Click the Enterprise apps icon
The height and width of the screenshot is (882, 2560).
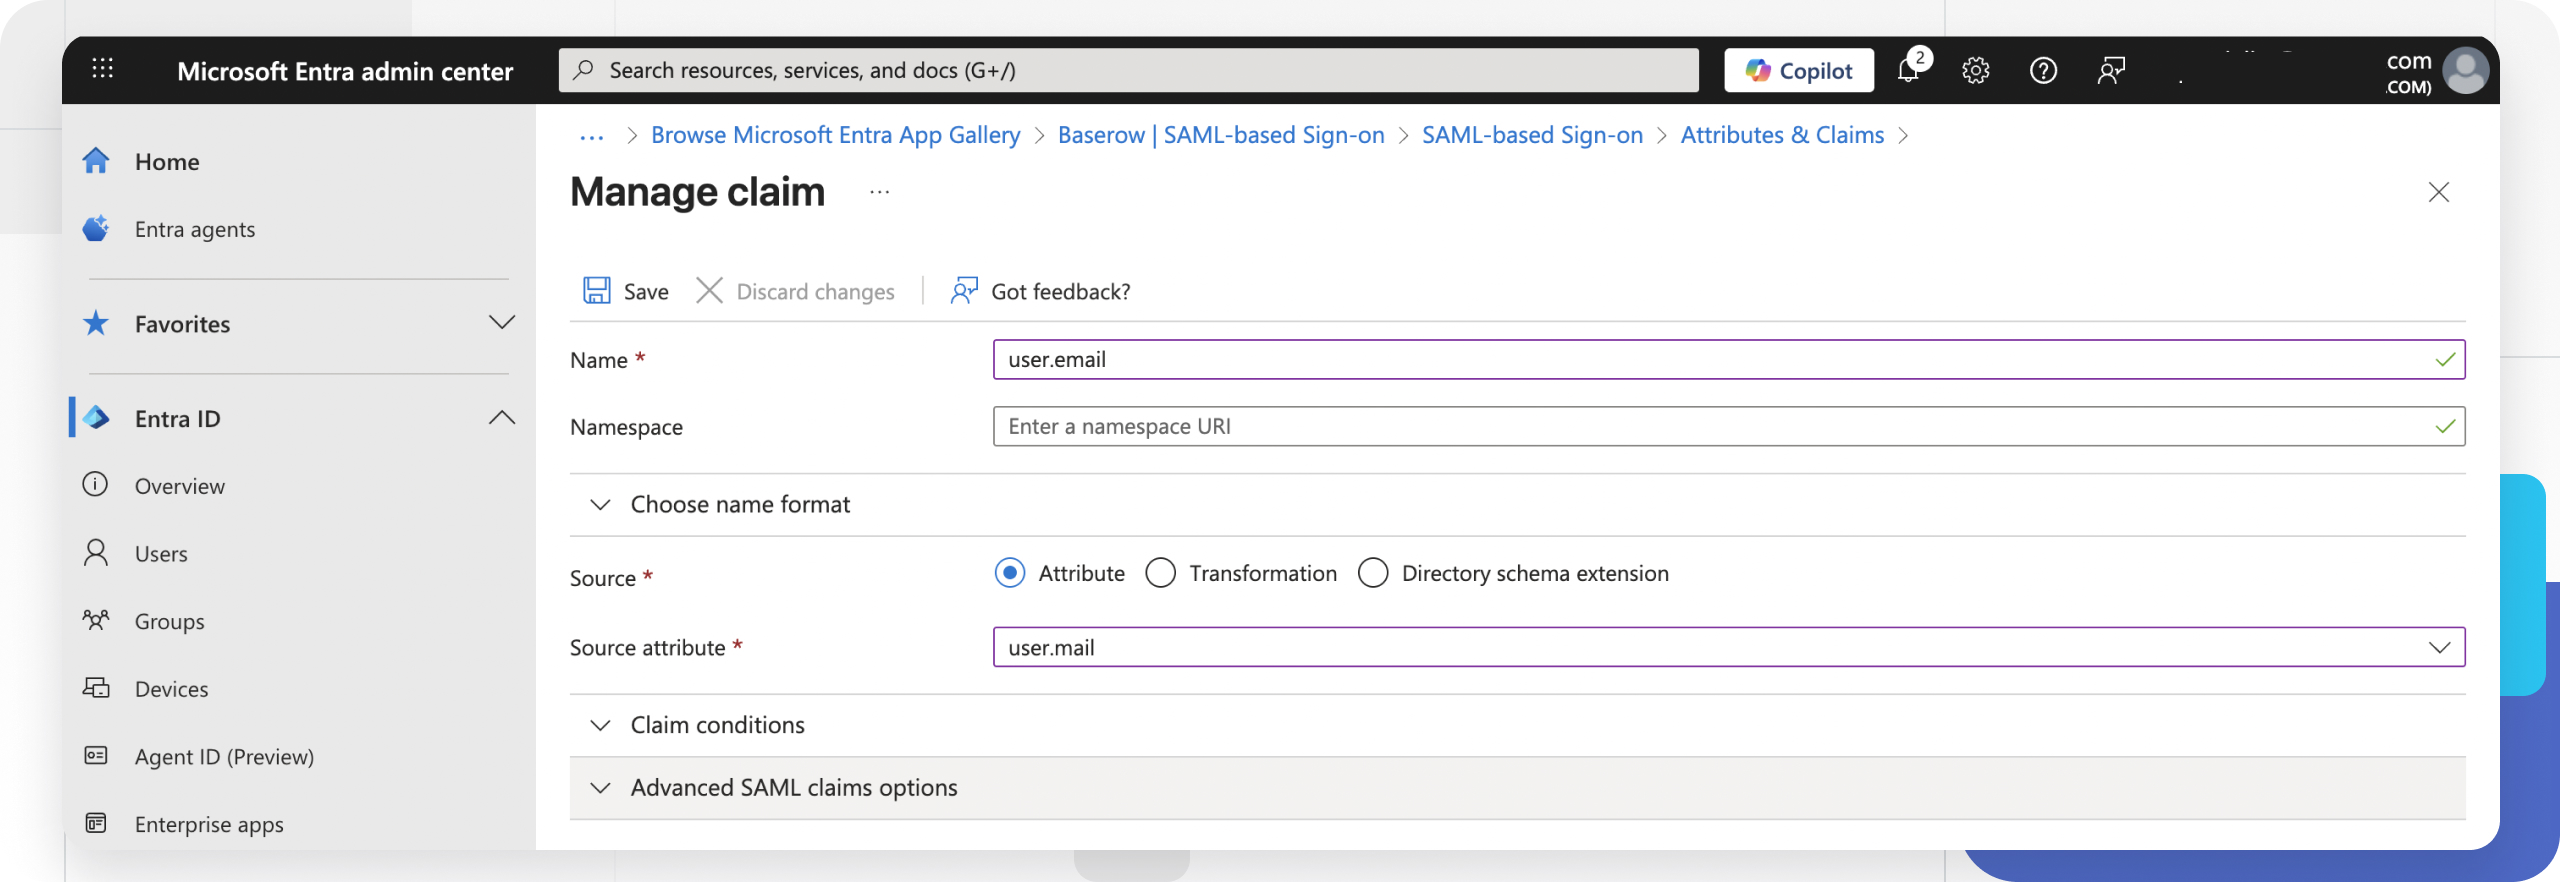click(96, 823)
